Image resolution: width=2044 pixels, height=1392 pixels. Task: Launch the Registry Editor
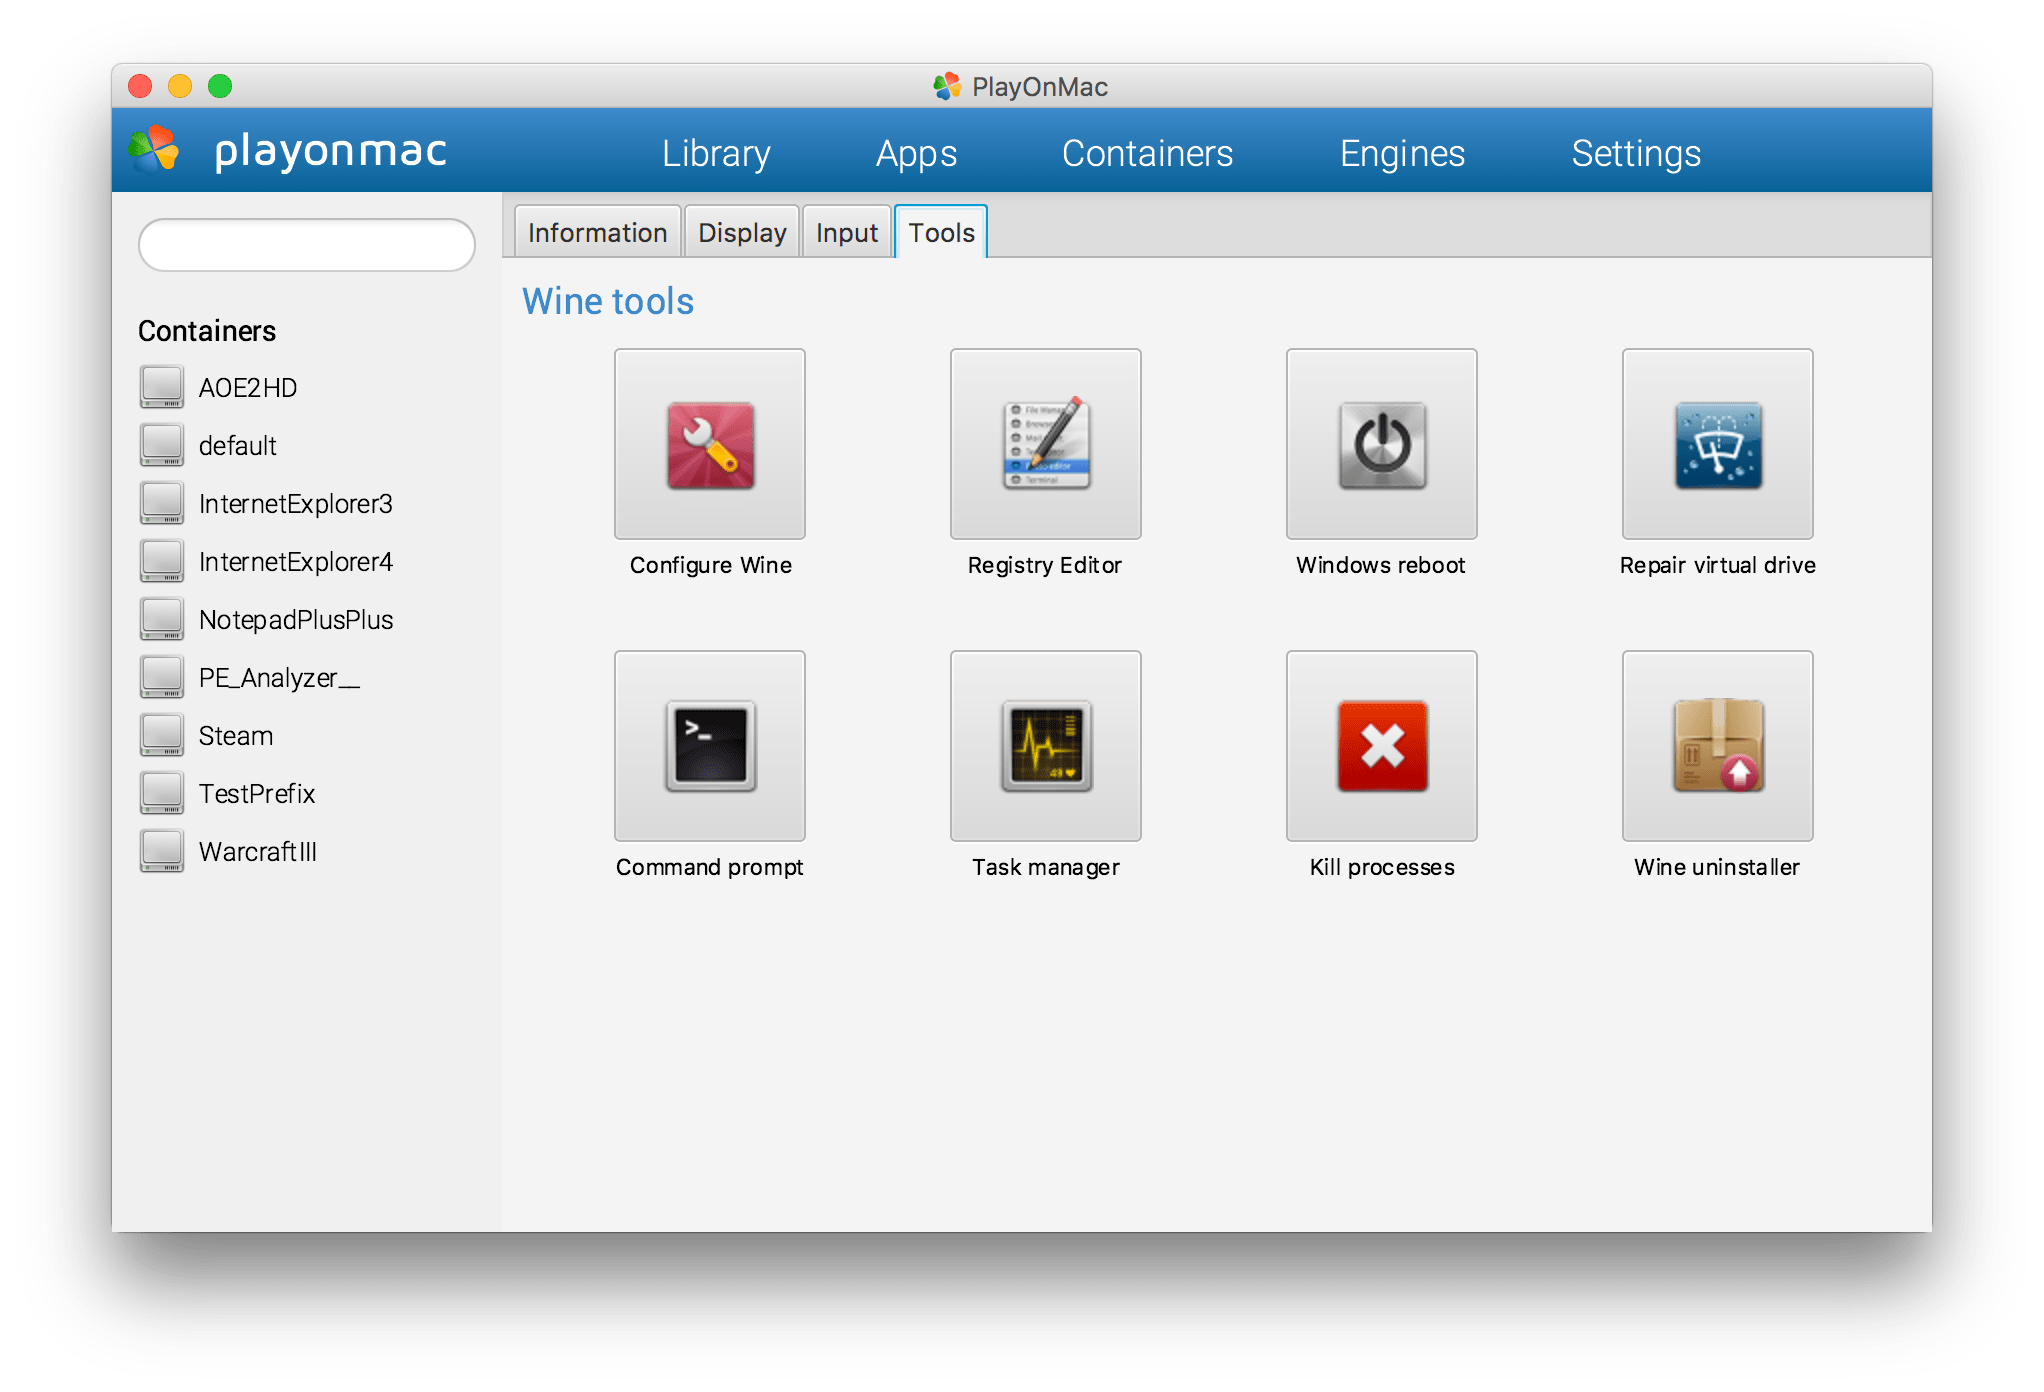tap(1045, 445)
